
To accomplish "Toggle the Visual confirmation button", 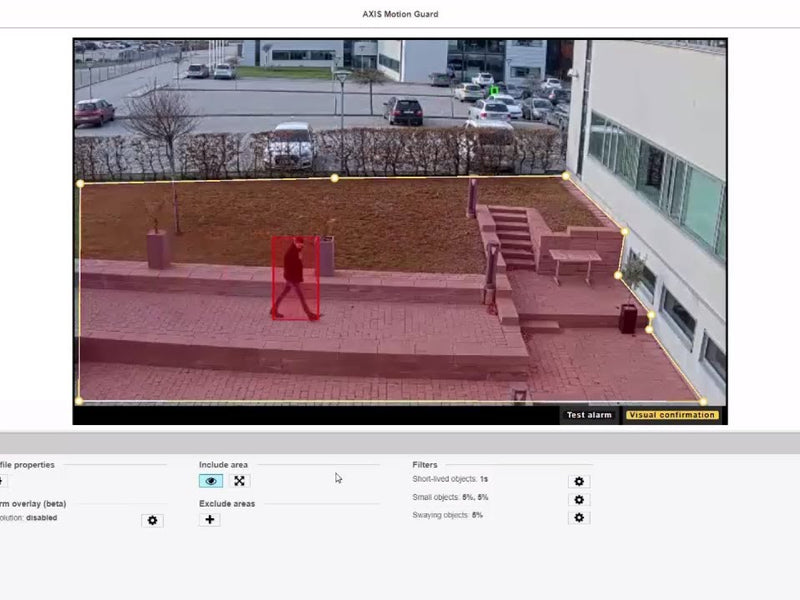I will point(672,415).
